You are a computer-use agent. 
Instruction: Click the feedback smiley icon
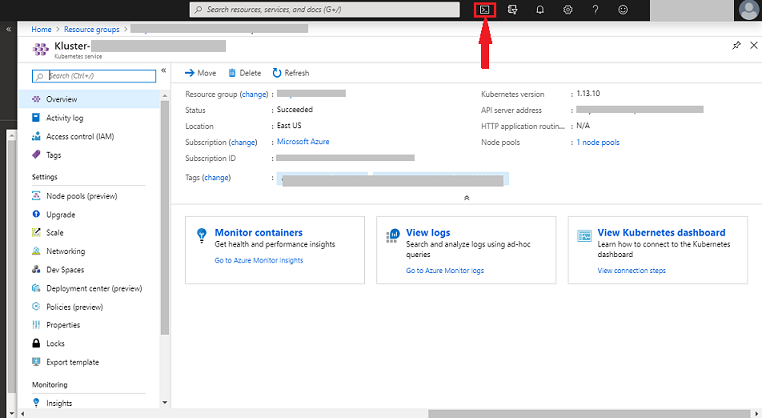click(623, 9)
